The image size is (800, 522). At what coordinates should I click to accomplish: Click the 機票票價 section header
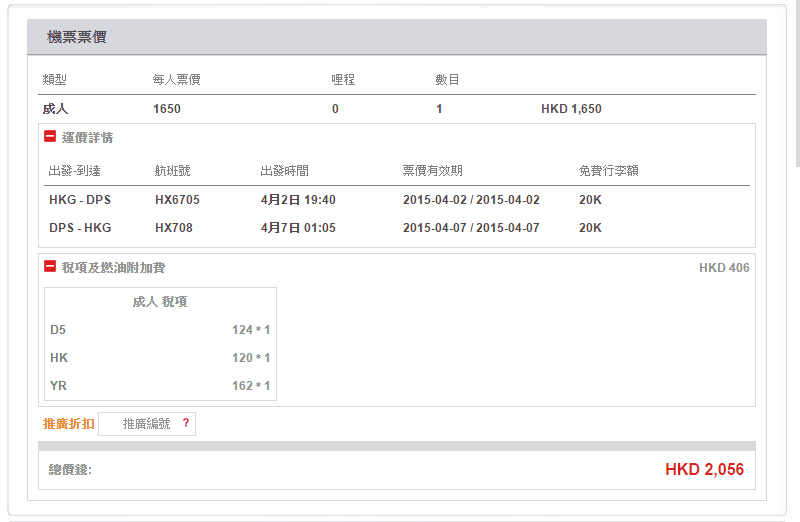(x=77, y=37)
